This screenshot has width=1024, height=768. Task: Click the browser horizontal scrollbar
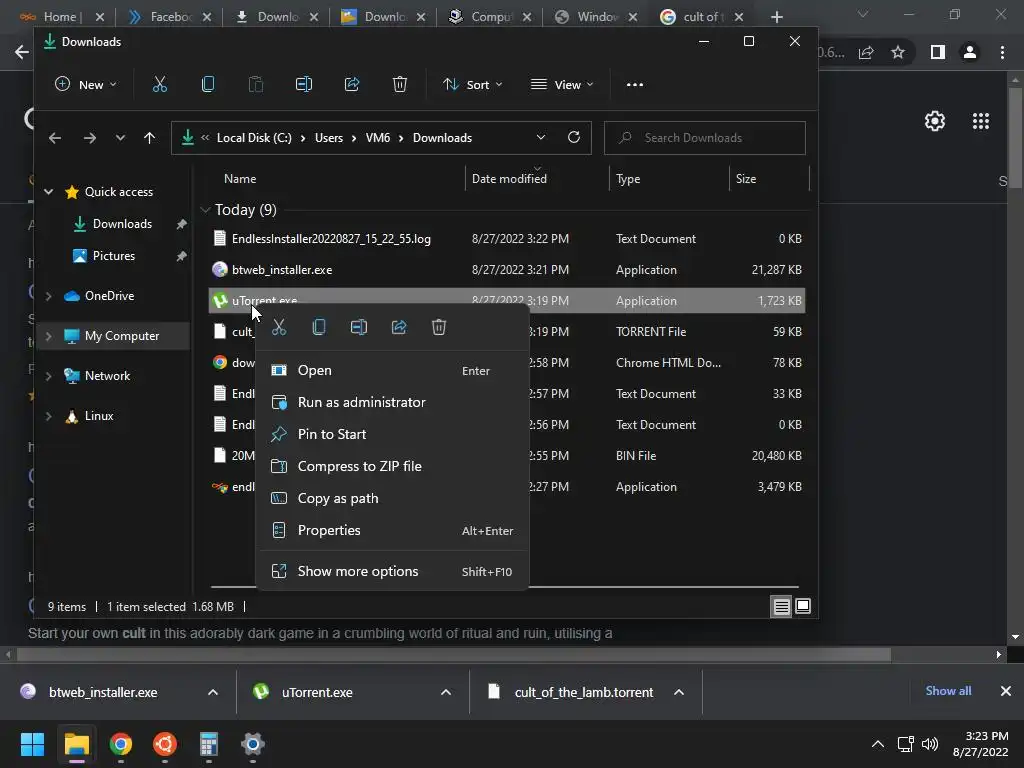pyautogui.click(x=454, y=654)
